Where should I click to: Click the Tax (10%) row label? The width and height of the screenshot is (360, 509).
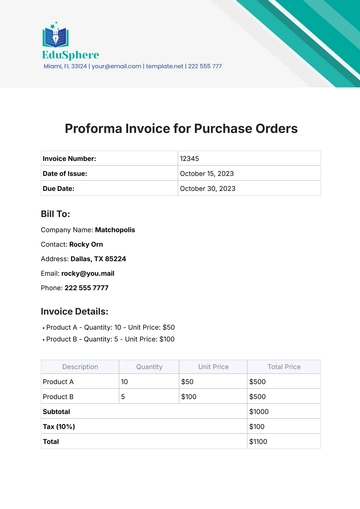click(59, 426)
